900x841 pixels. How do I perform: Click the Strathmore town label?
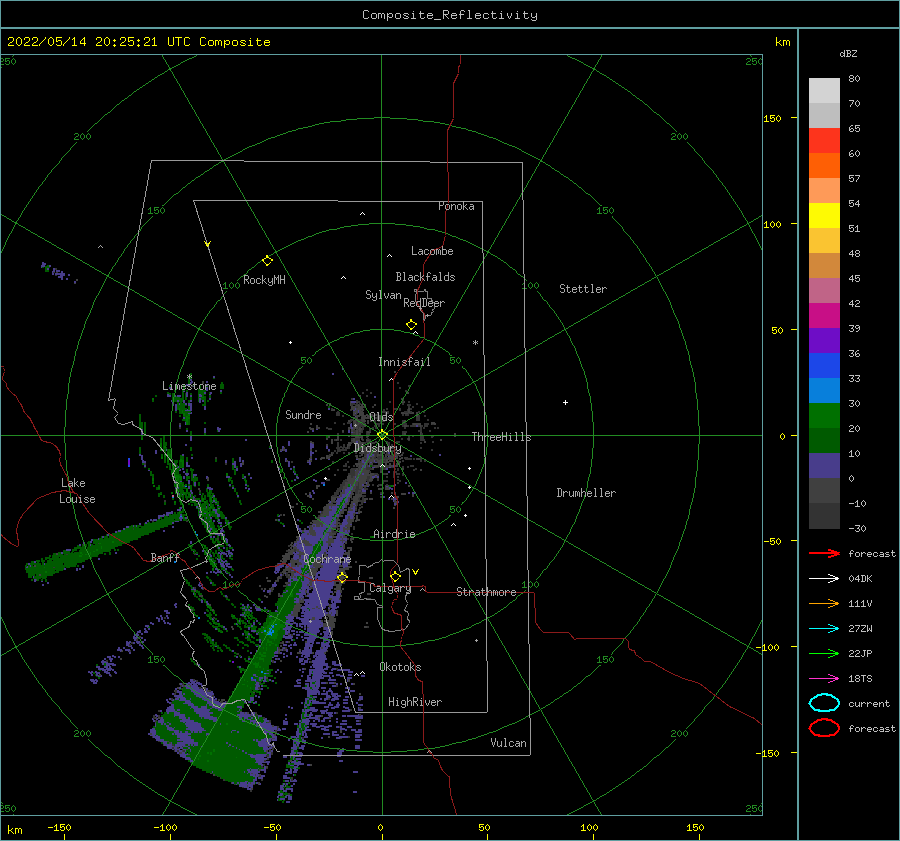(486, 592)
